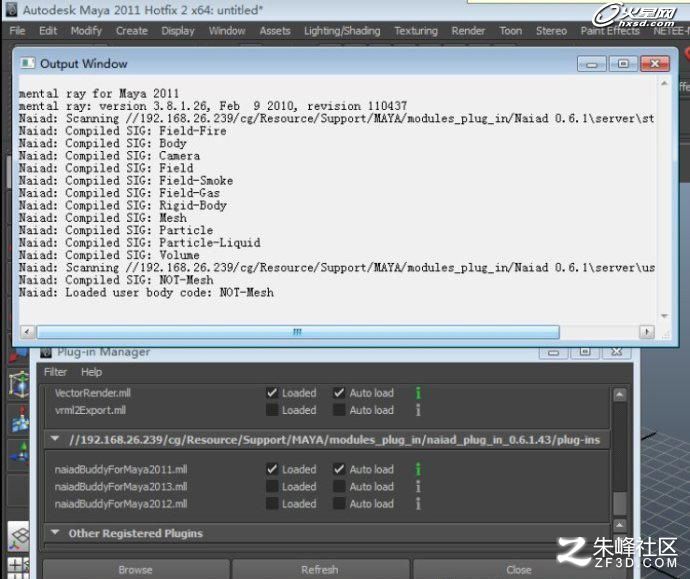Select naiadBuddyForMaya2012.mll plugin name
The width and height of the screenshot is (690, 579).
click(x=121, y=504)
